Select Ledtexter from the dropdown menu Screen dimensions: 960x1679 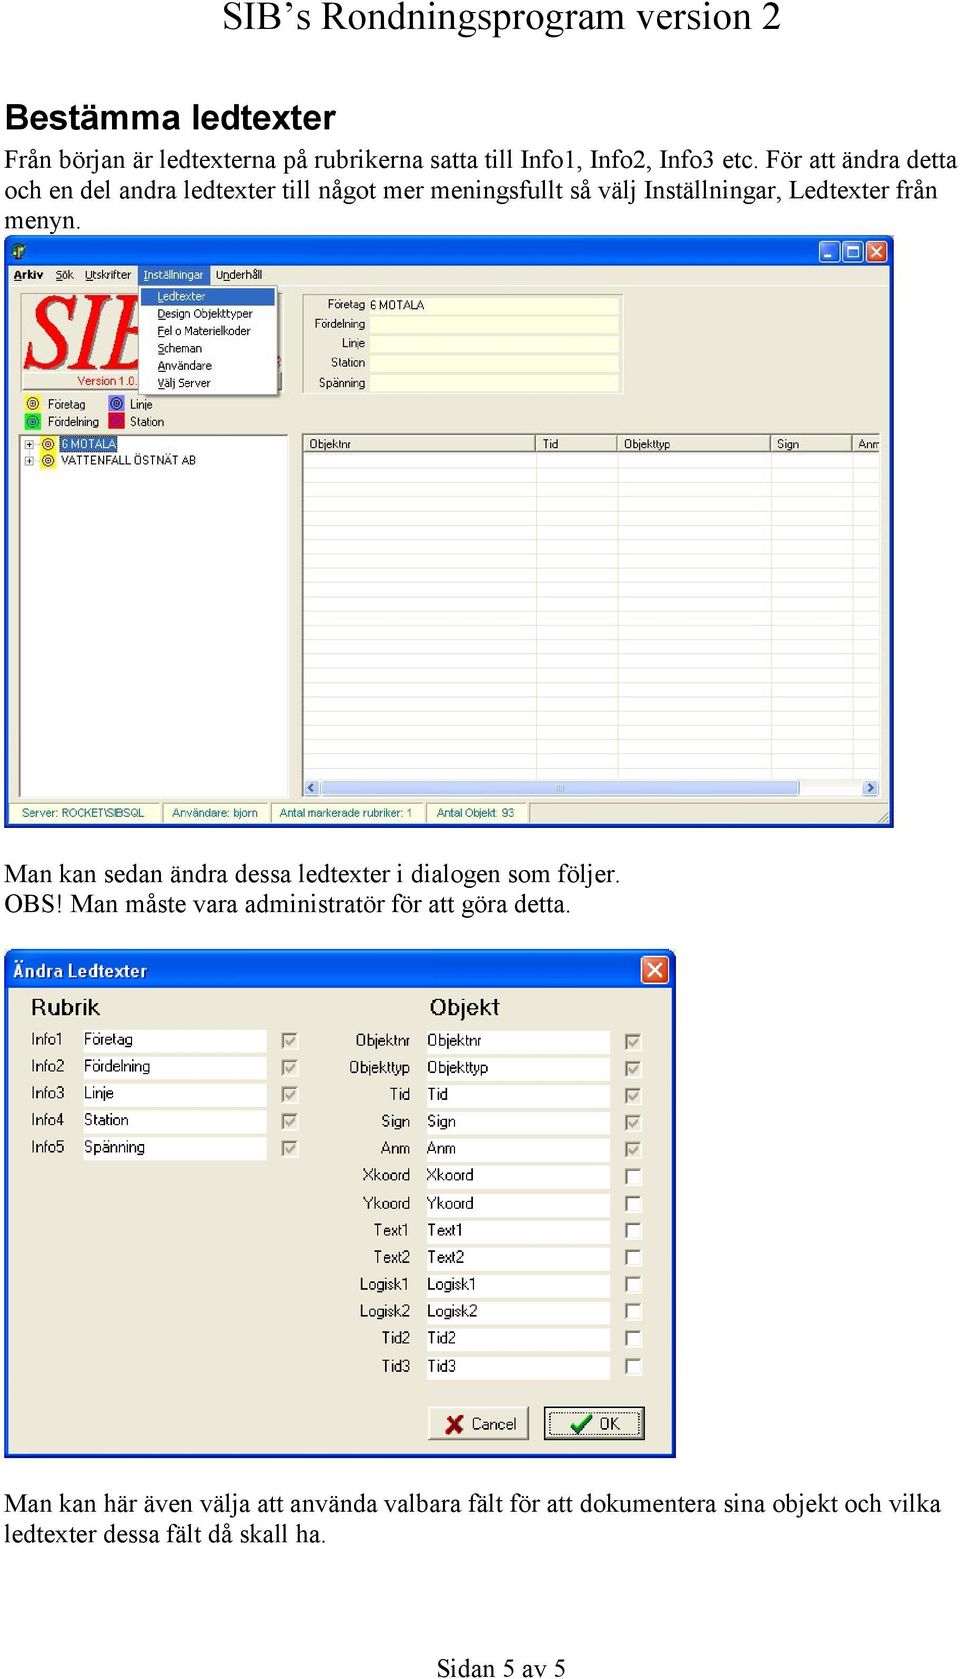208,296
